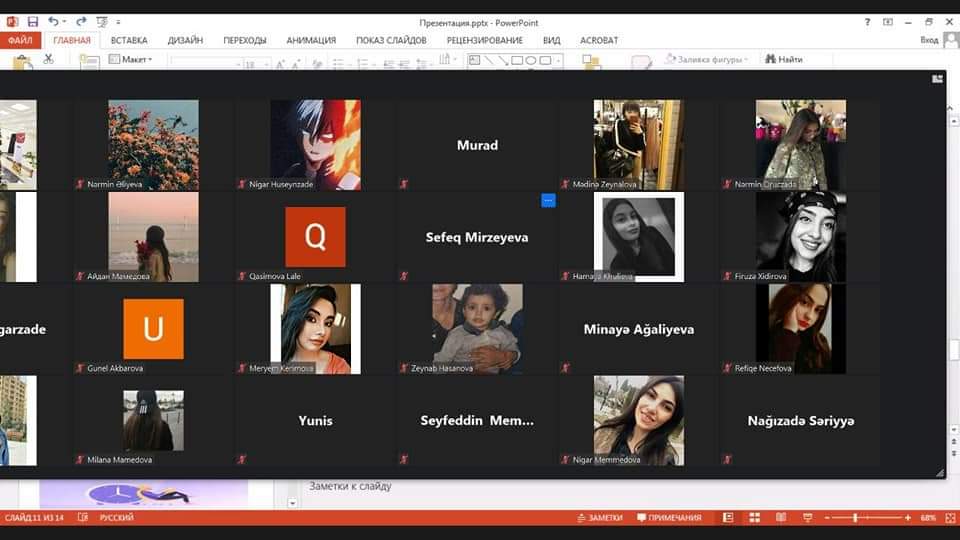Screen dimensions: 960x540
Task: Click the PowerPoint Help question mark
Action: (x=867, y=22)
